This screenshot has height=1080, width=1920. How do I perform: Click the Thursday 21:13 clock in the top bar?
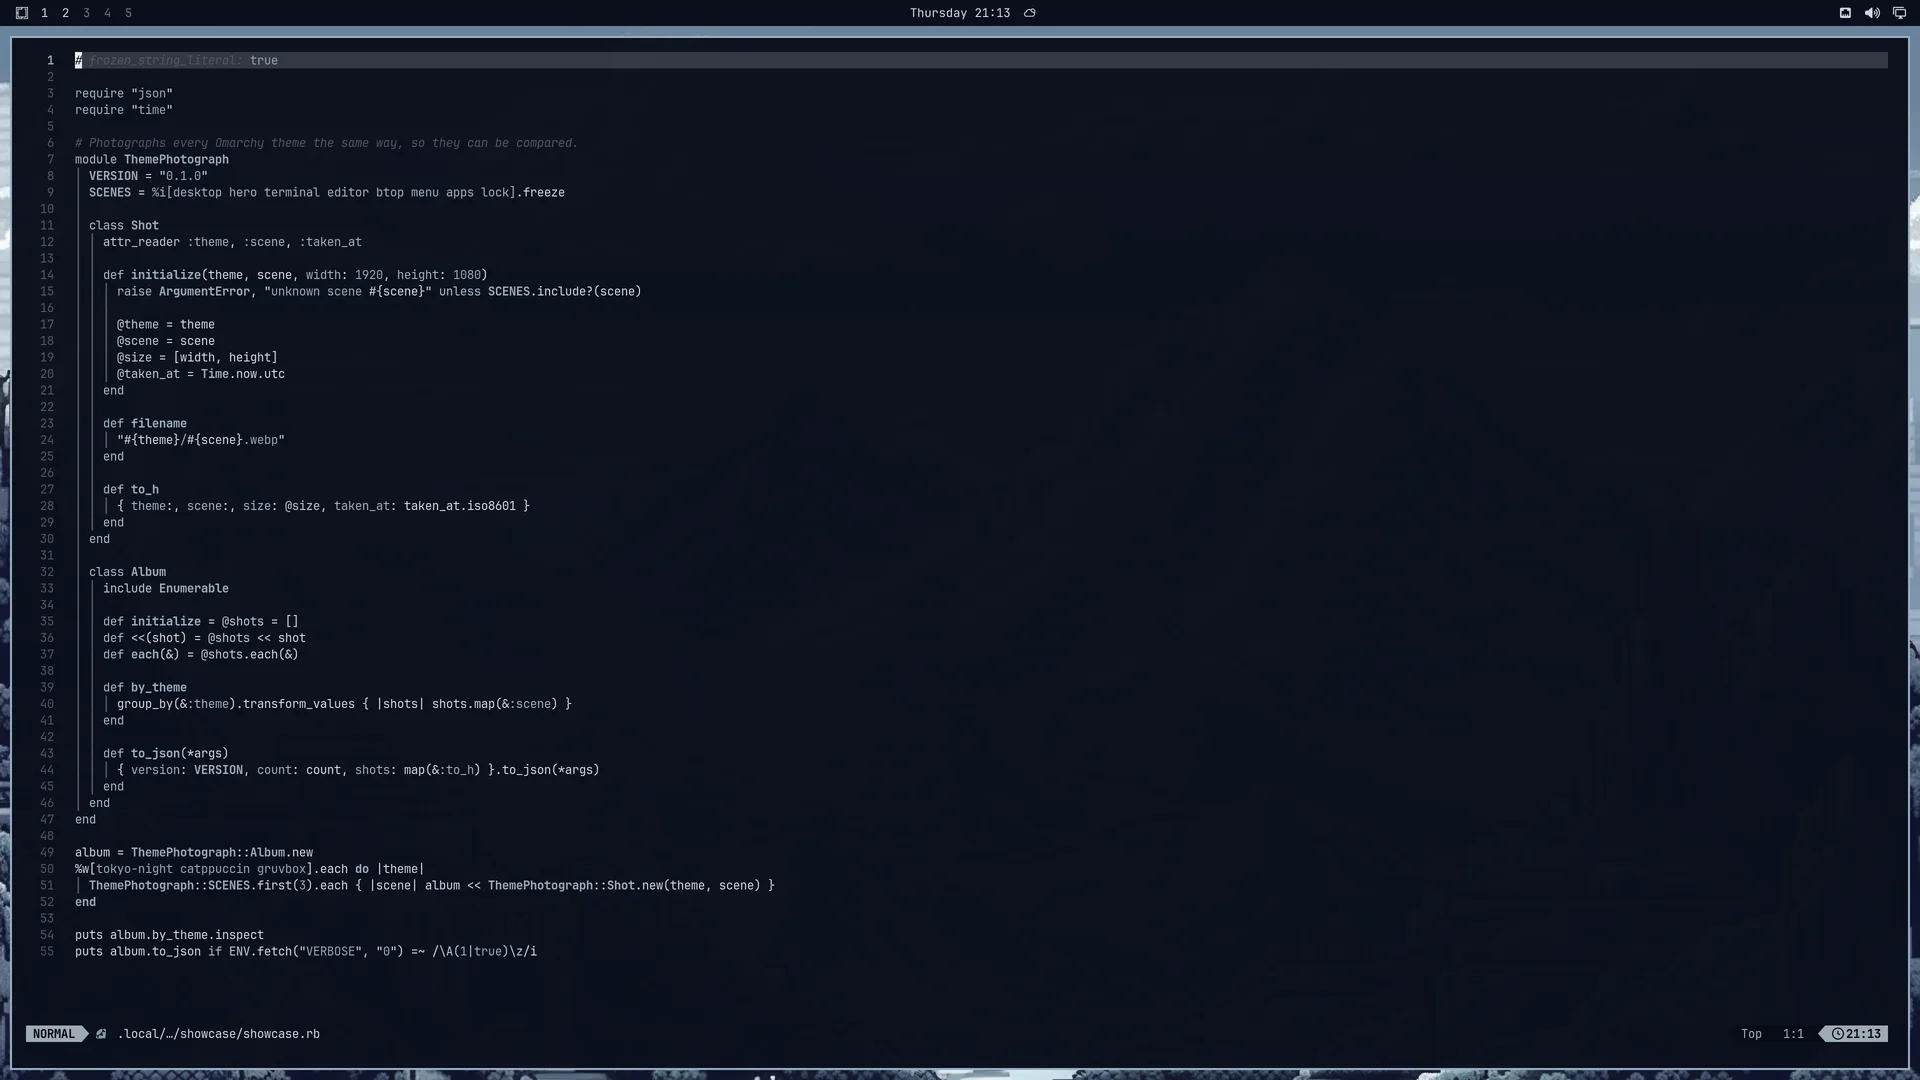pos(959,13)
